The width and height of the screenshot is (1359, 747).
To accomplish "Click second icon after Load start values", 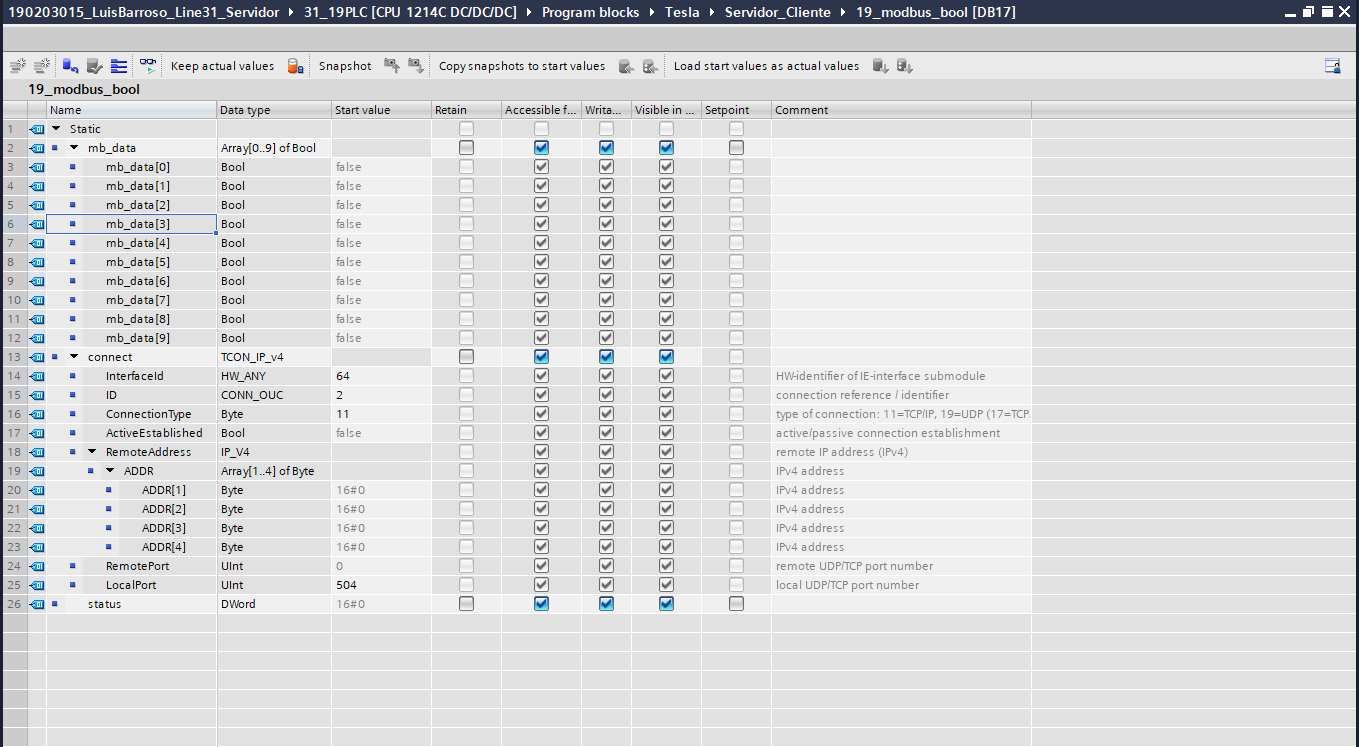I will pos(904,66).
